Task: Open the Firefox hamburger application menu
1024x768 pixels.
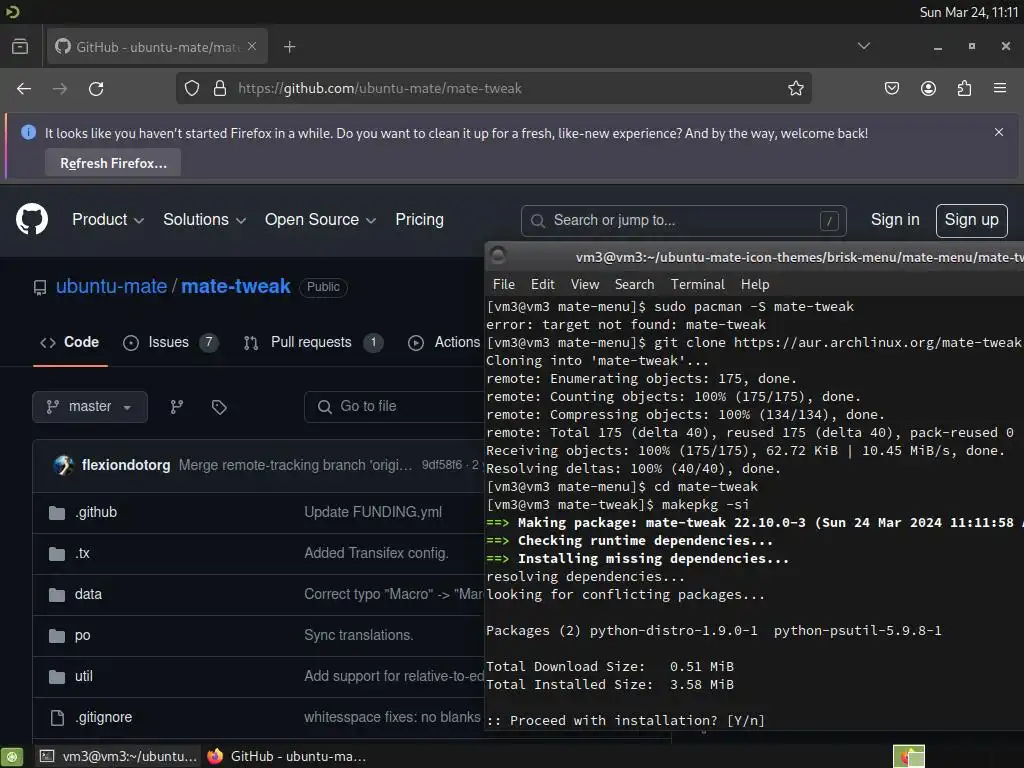Action: [x=1000, y=88]
